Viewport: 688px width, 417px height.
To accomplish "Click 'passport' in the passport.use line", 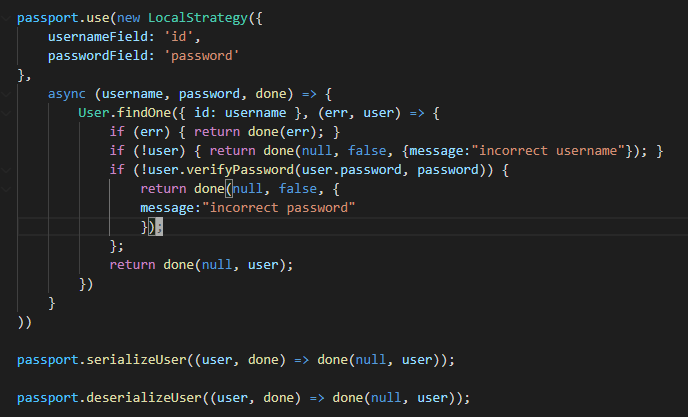I will pos(47,18).
